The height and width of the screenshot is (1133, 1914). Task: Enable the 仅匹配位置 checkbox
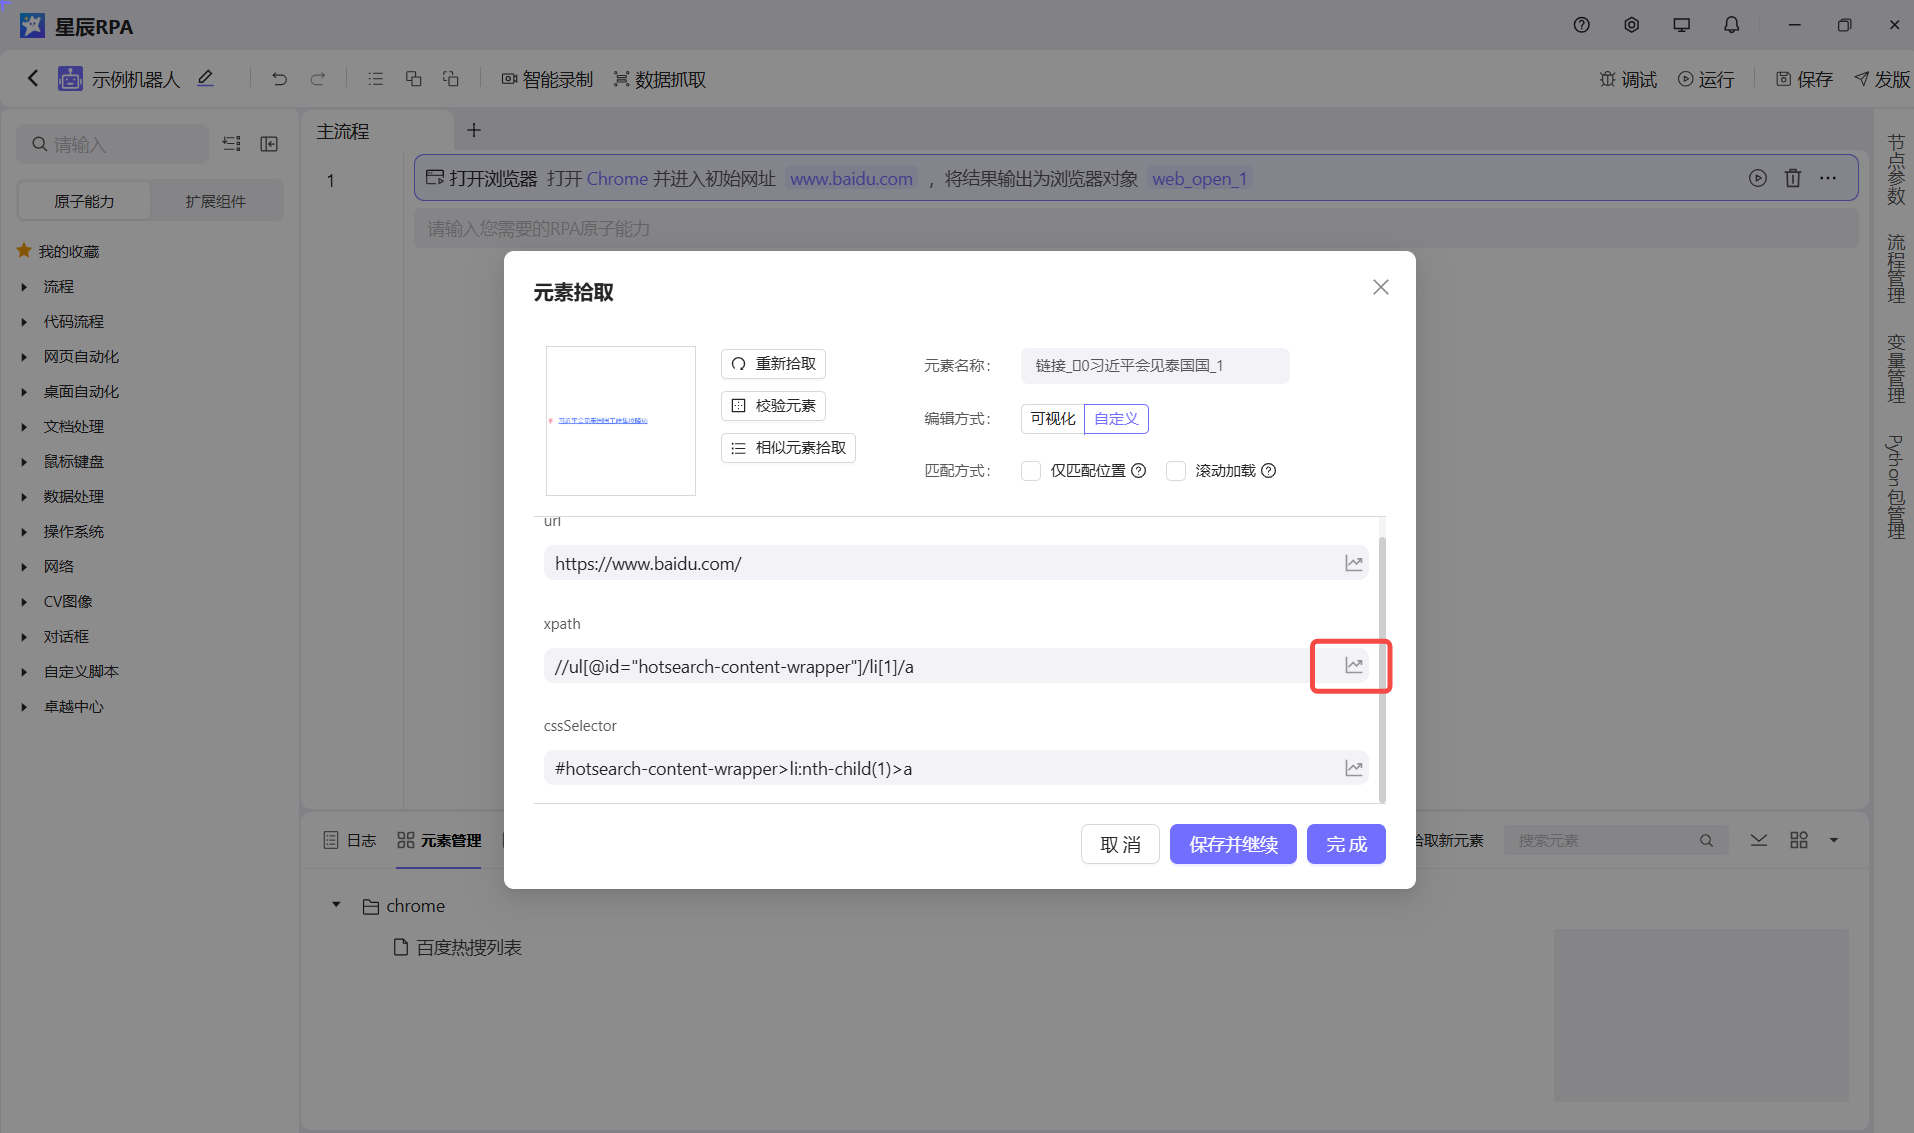click(x=1031, y=471)
